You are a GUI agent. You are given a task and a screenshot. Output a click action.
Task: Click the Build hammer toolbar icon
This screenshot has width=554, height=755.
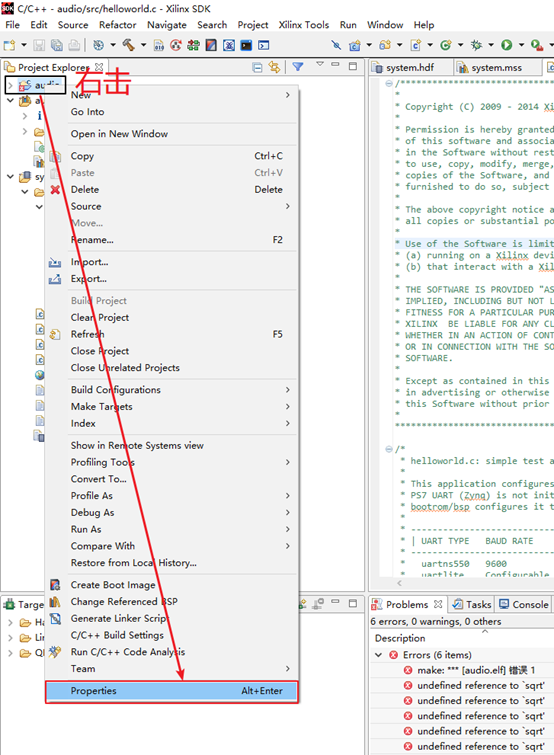[128, 45]
